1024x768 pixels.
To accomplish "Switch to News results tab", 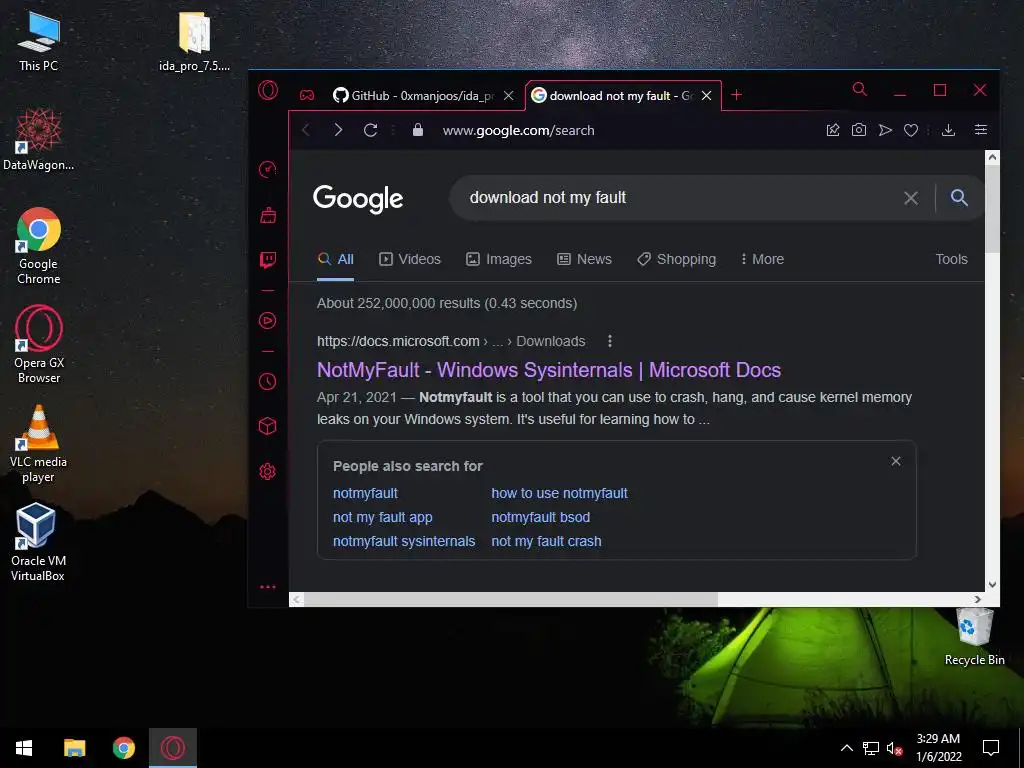I will click(x=584, y=259).
